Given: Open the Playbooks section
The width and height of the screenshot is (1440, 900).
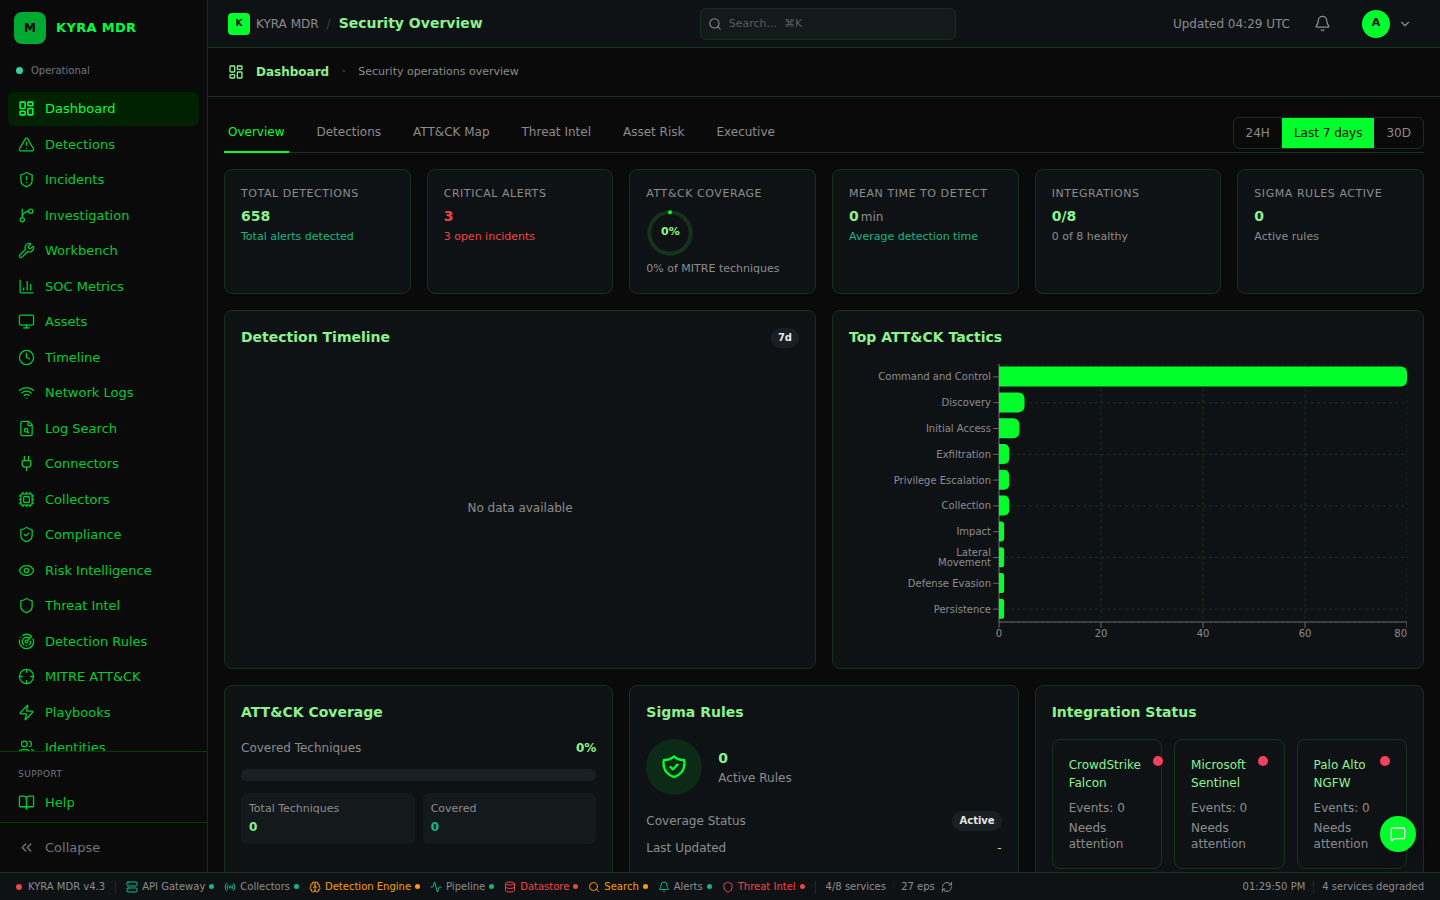Looking at the screenshot, I should click(77, 712).
